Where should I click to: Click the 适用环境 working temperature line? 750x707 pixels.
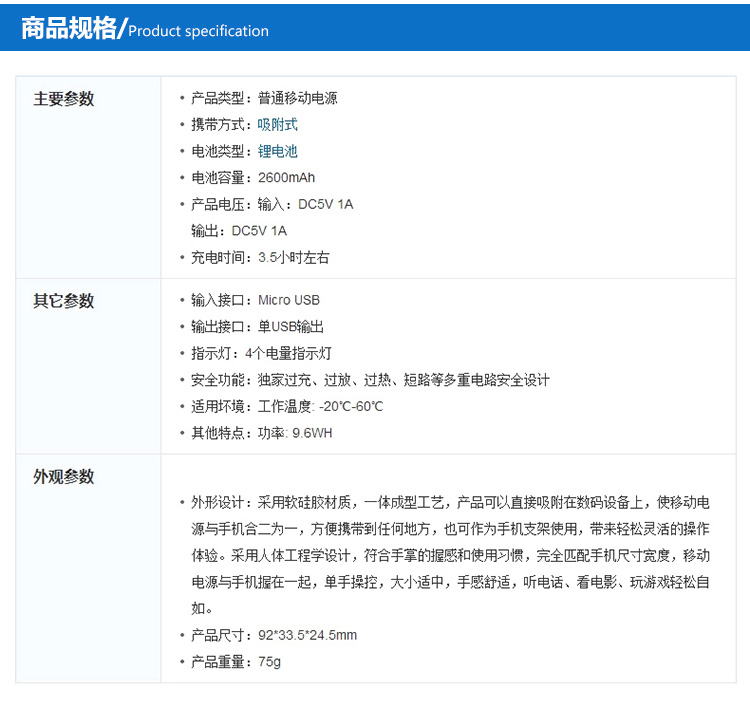tap(287, 407)
